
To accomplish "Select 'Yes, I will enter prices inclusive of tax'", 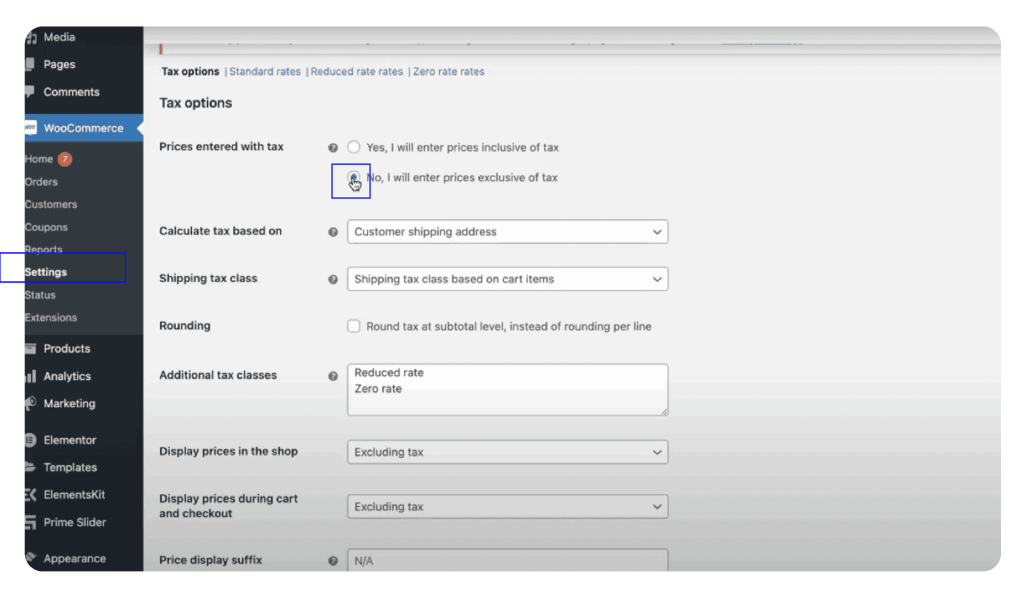I will coord(354,147).
